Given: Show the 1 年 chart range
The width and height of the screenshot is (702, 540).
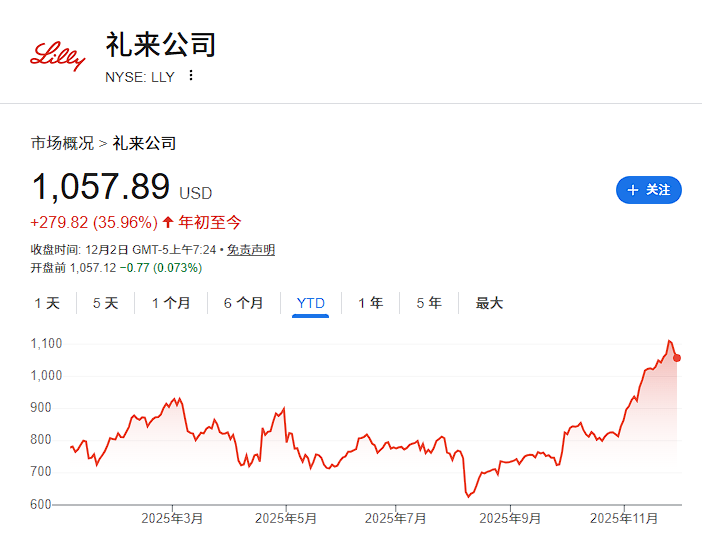Looking at the screenshot, I should pyautogui.click(x=370, y=303).
